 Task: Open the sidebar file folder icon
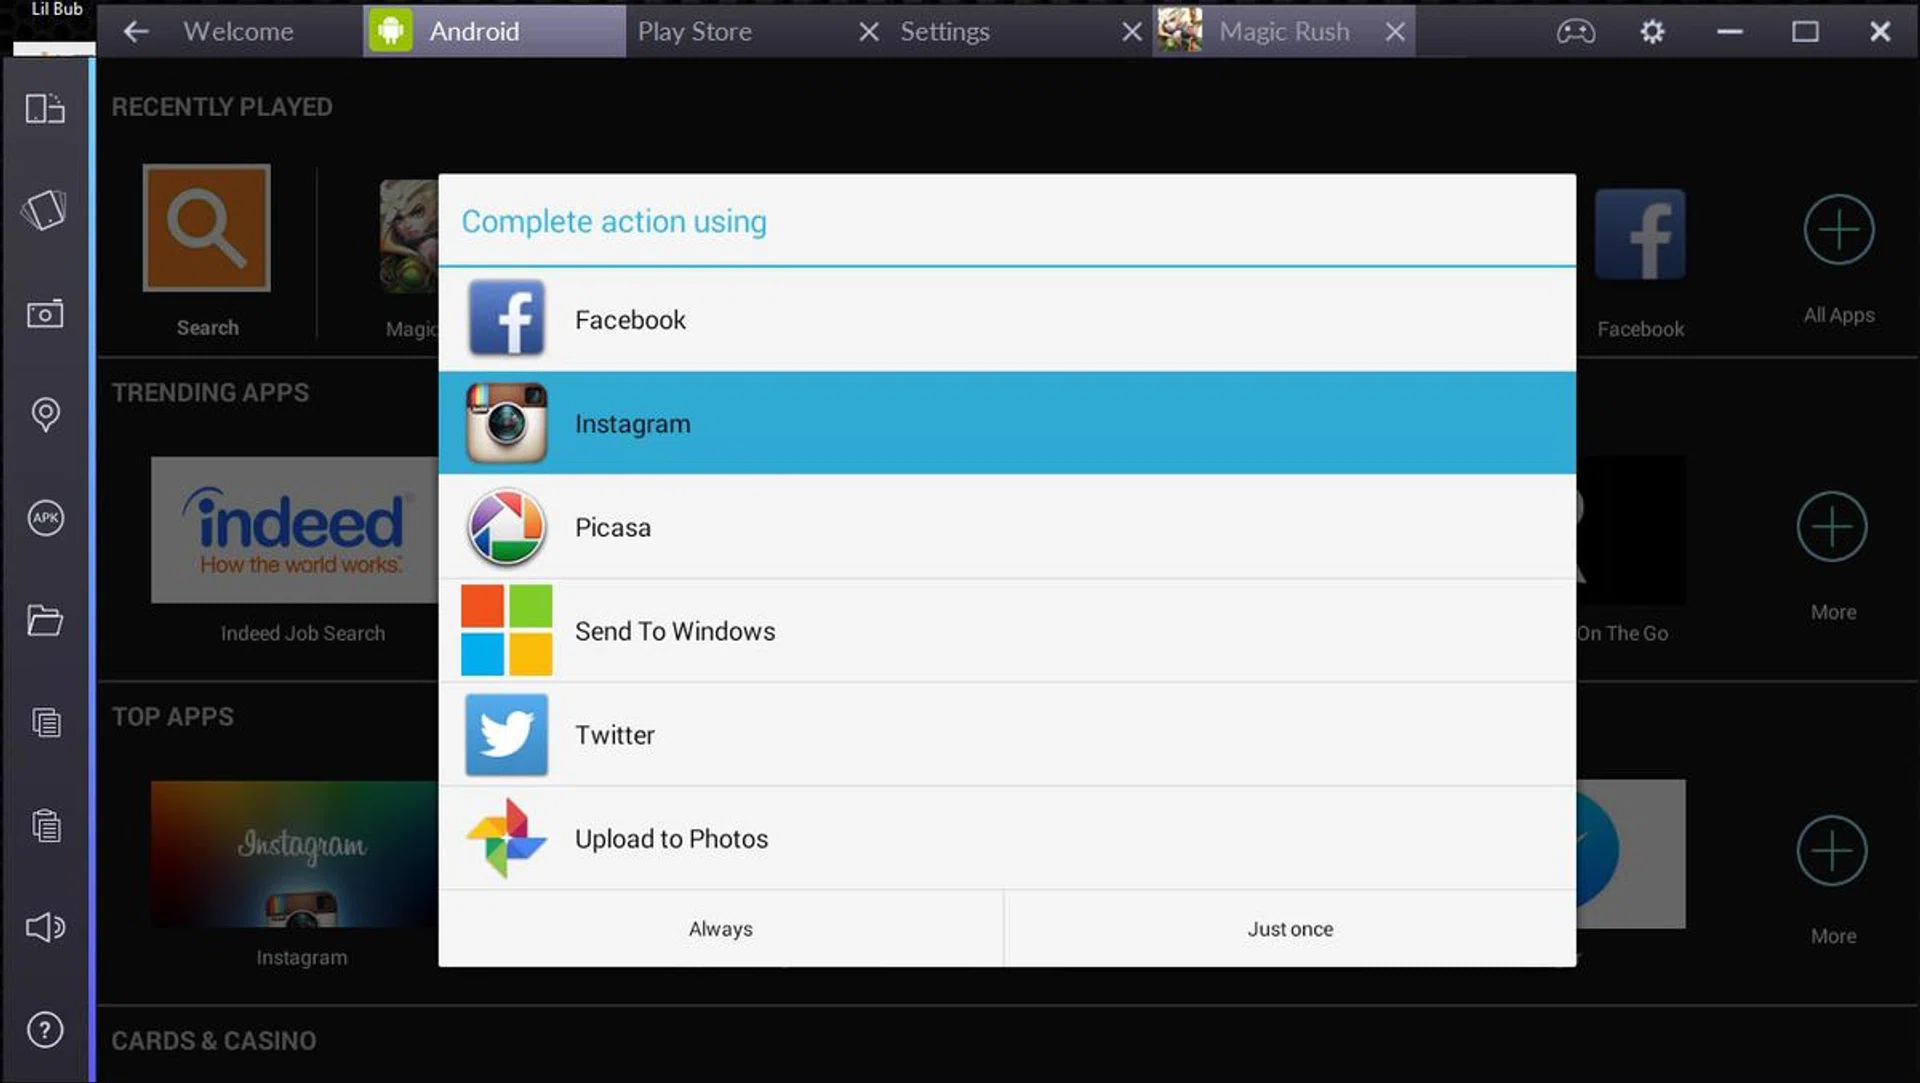click(x=45, y=620)
